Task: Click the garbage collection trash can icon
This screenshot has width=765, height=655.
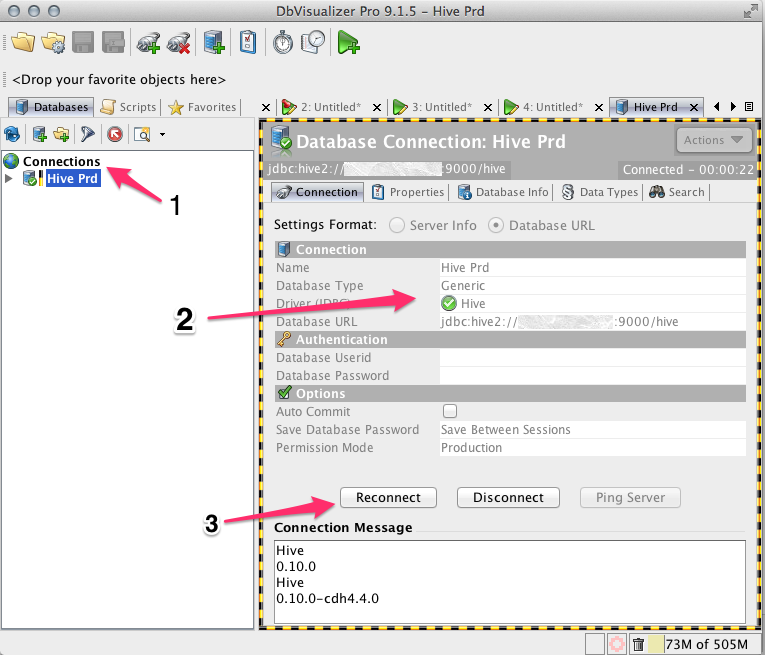Action: click(x=637, y=642)
